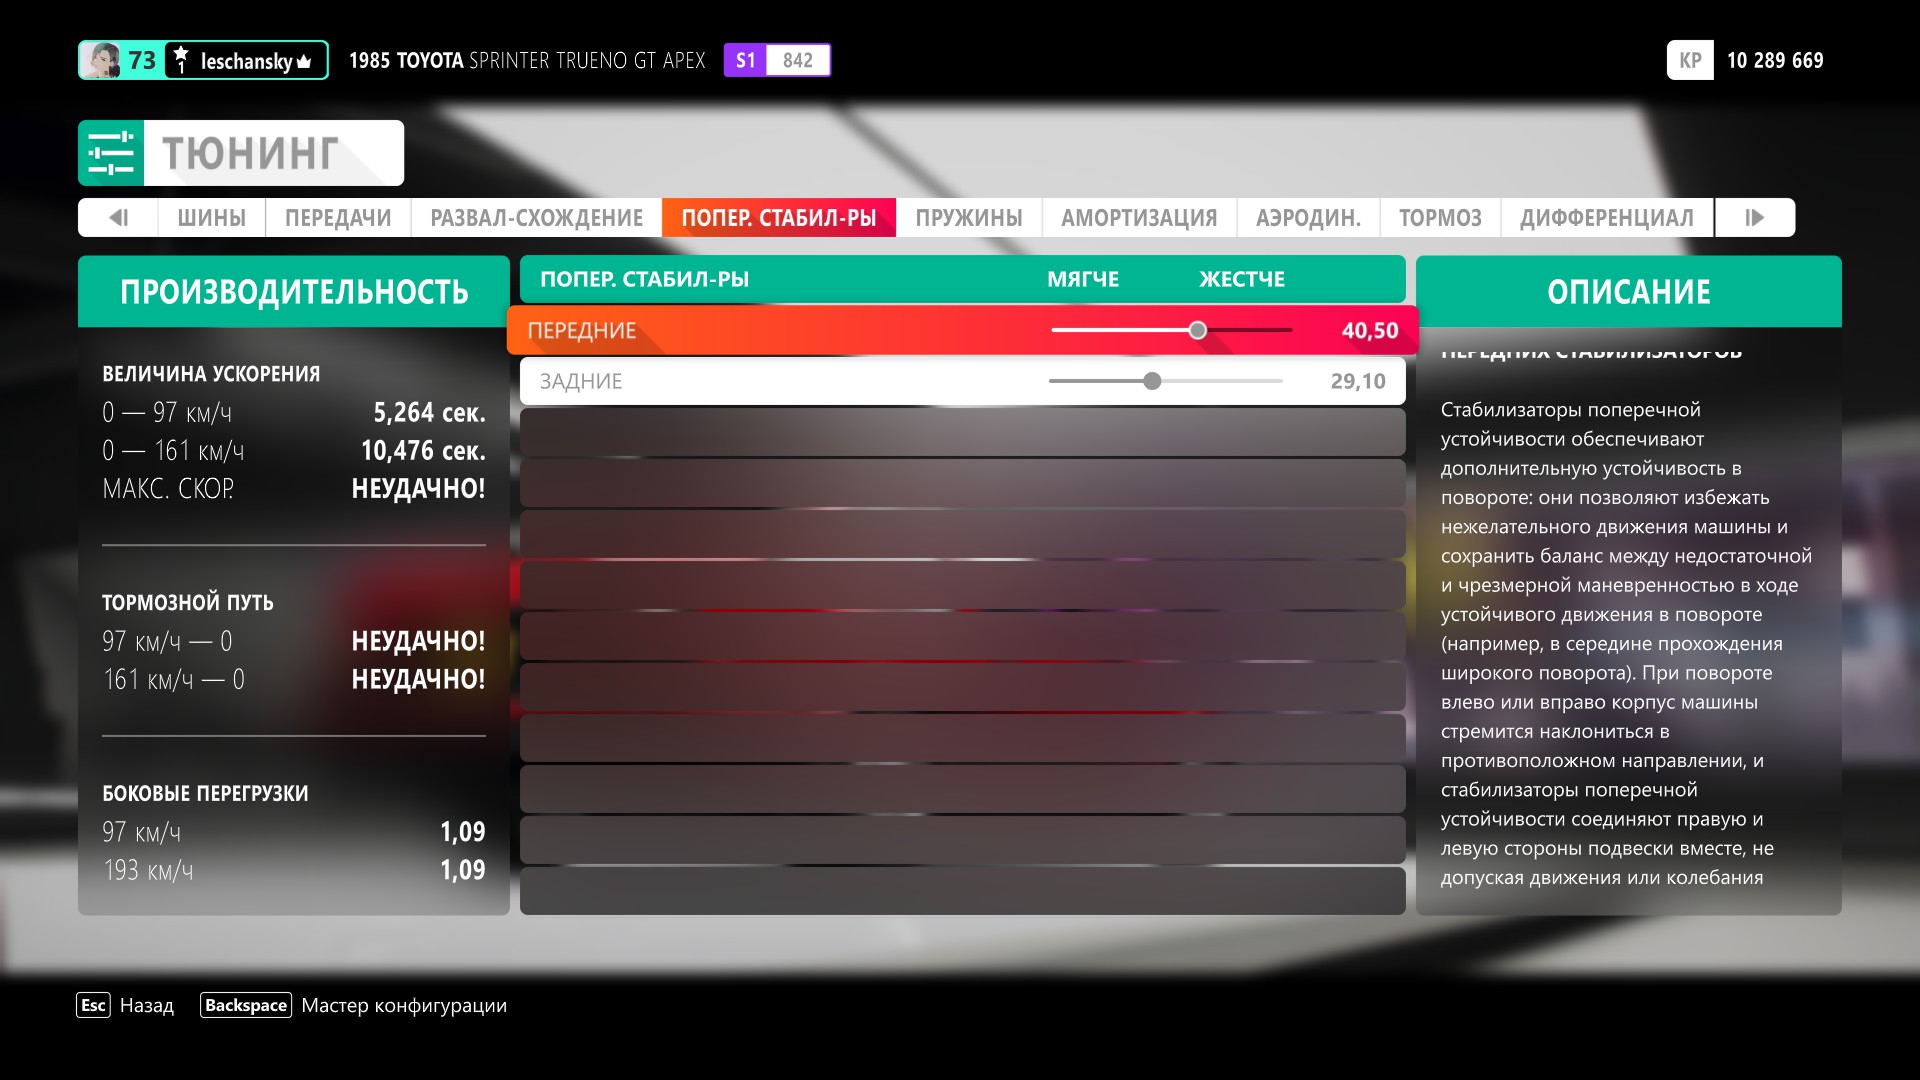This screenshot has height=1080, width=1920.
Task: Click the previous tab arrow icon
Action: click(118, 218)
